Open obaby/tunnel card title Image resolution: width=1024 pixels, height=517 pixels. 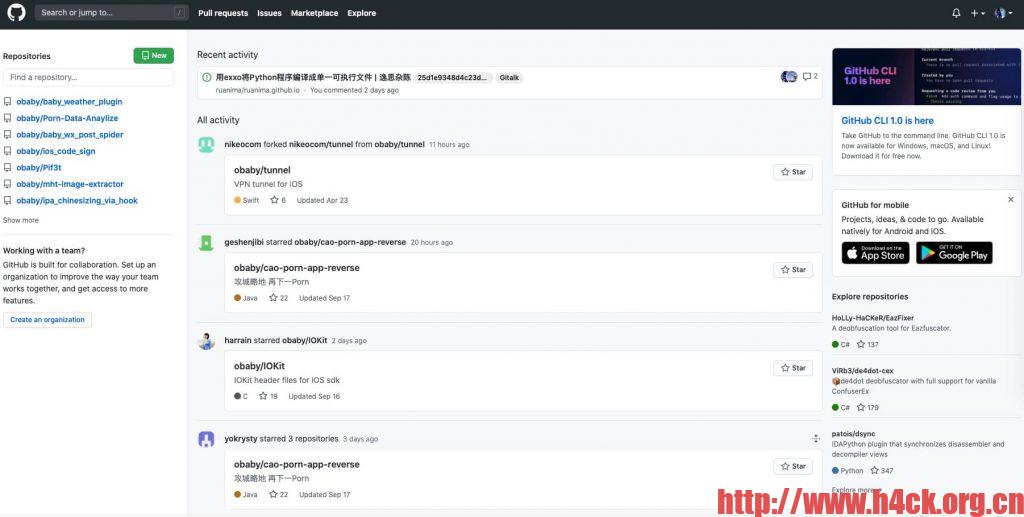click(x=262, y=170)
